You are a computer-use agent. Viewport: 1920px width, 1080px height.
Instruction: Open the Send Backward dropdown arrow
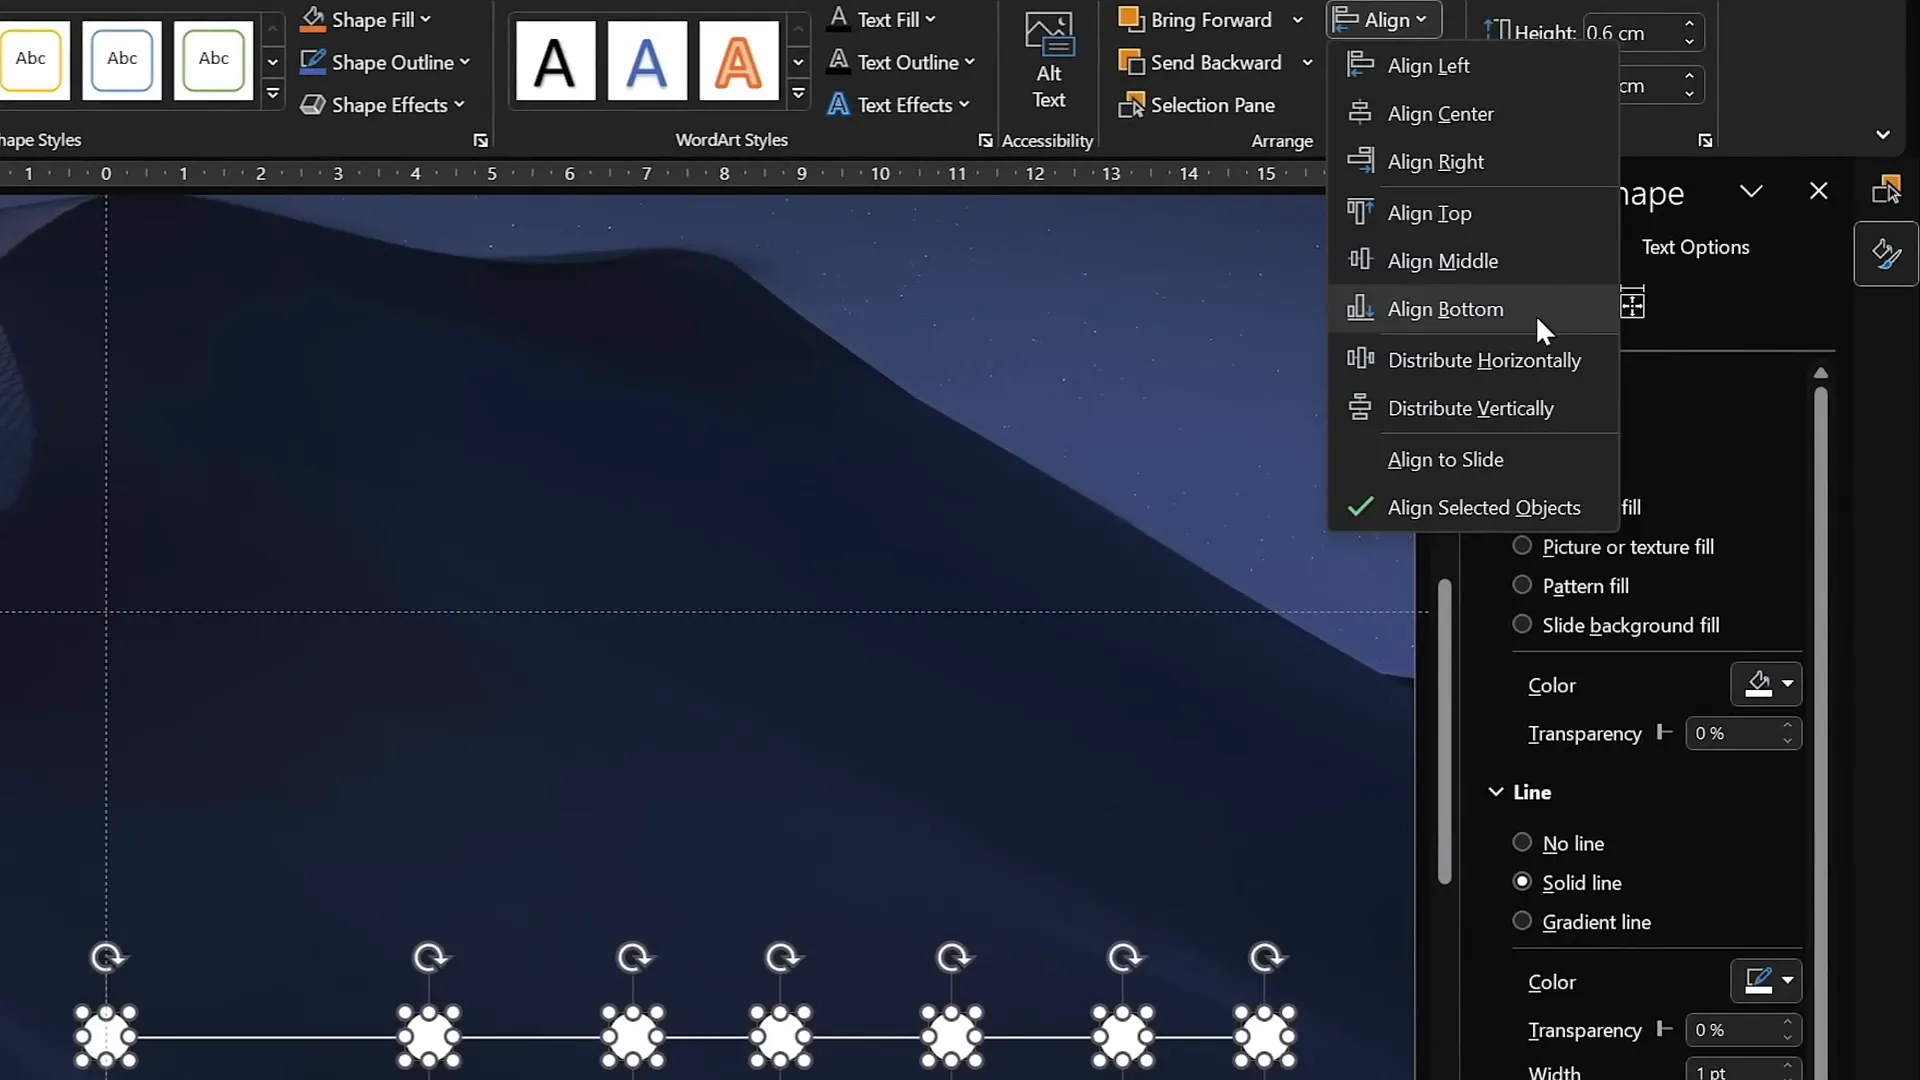(x=1308, y=61)
